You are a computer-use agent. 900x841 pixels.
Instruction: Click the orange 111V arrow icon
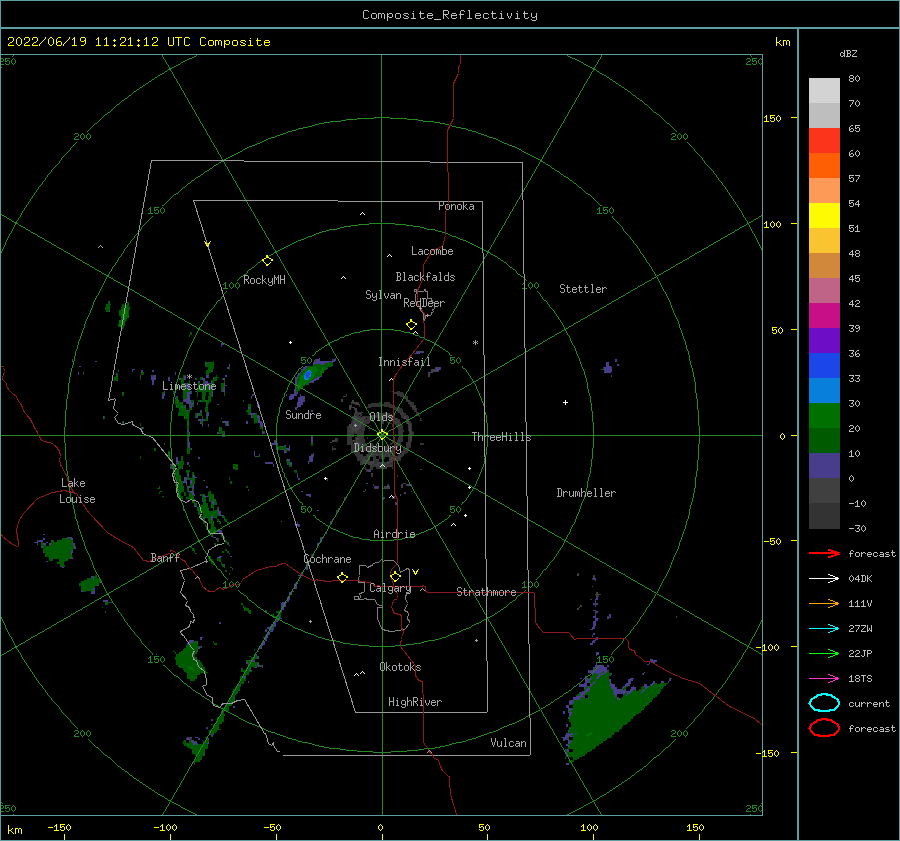click(824, 603)
